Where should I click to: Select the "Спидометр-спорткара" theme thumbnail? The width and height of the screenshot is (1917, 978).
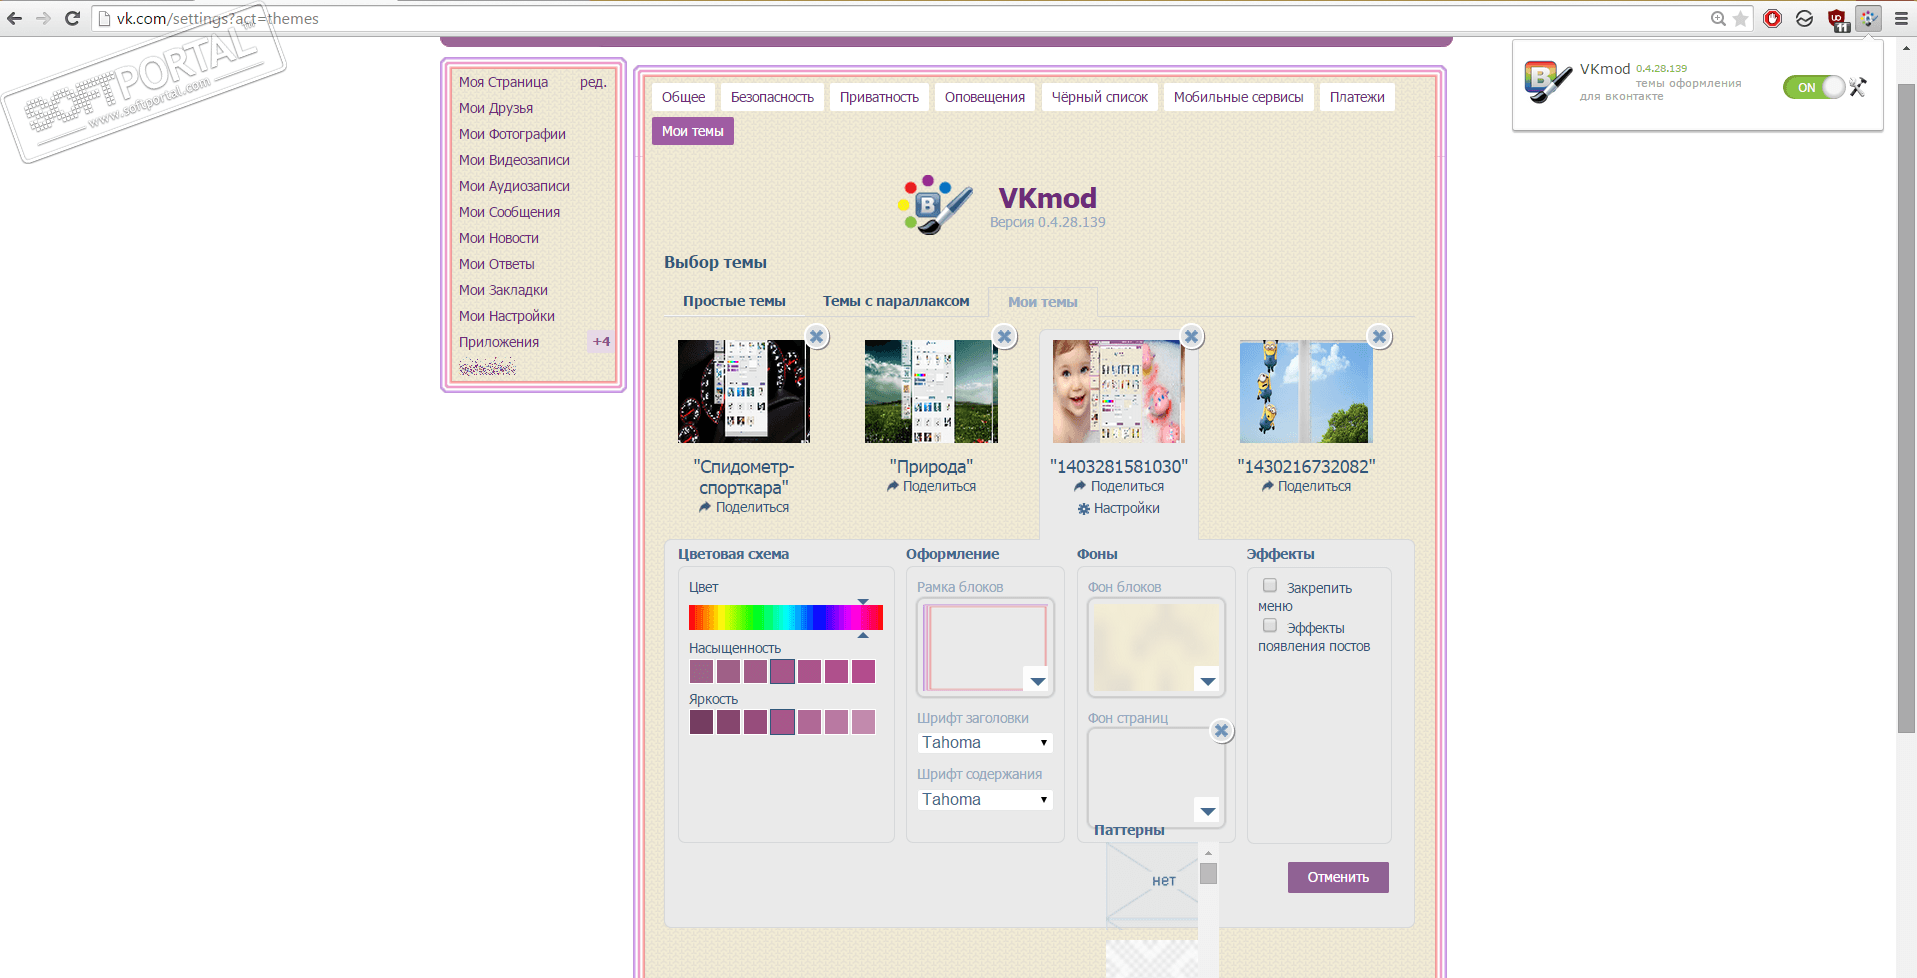(x=744, y=391)
